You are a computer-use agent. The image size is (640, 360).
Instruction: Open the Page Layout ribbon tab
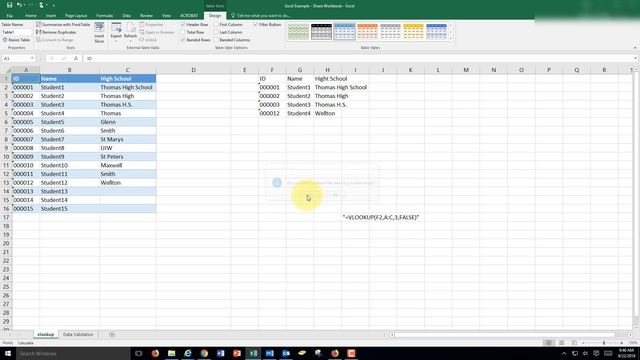point(76,16)
